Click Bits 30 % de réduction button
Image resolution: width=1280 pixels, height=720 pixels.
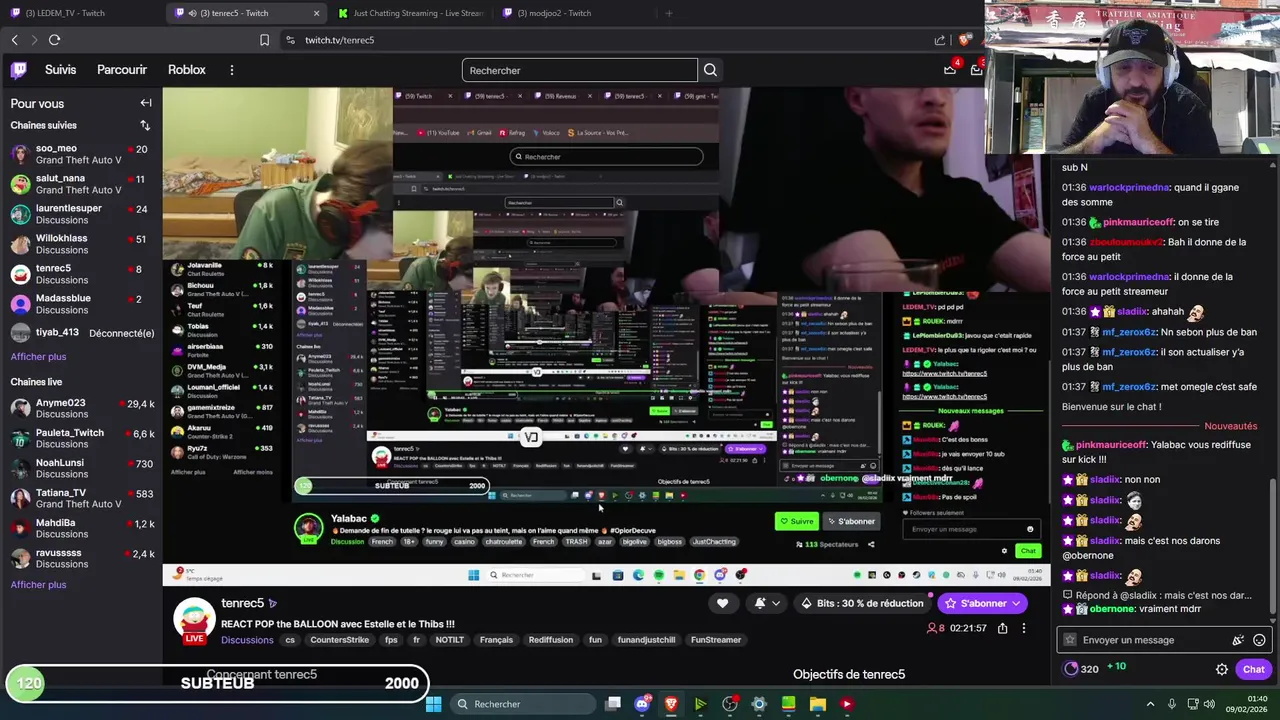click(x=862, y=603)
